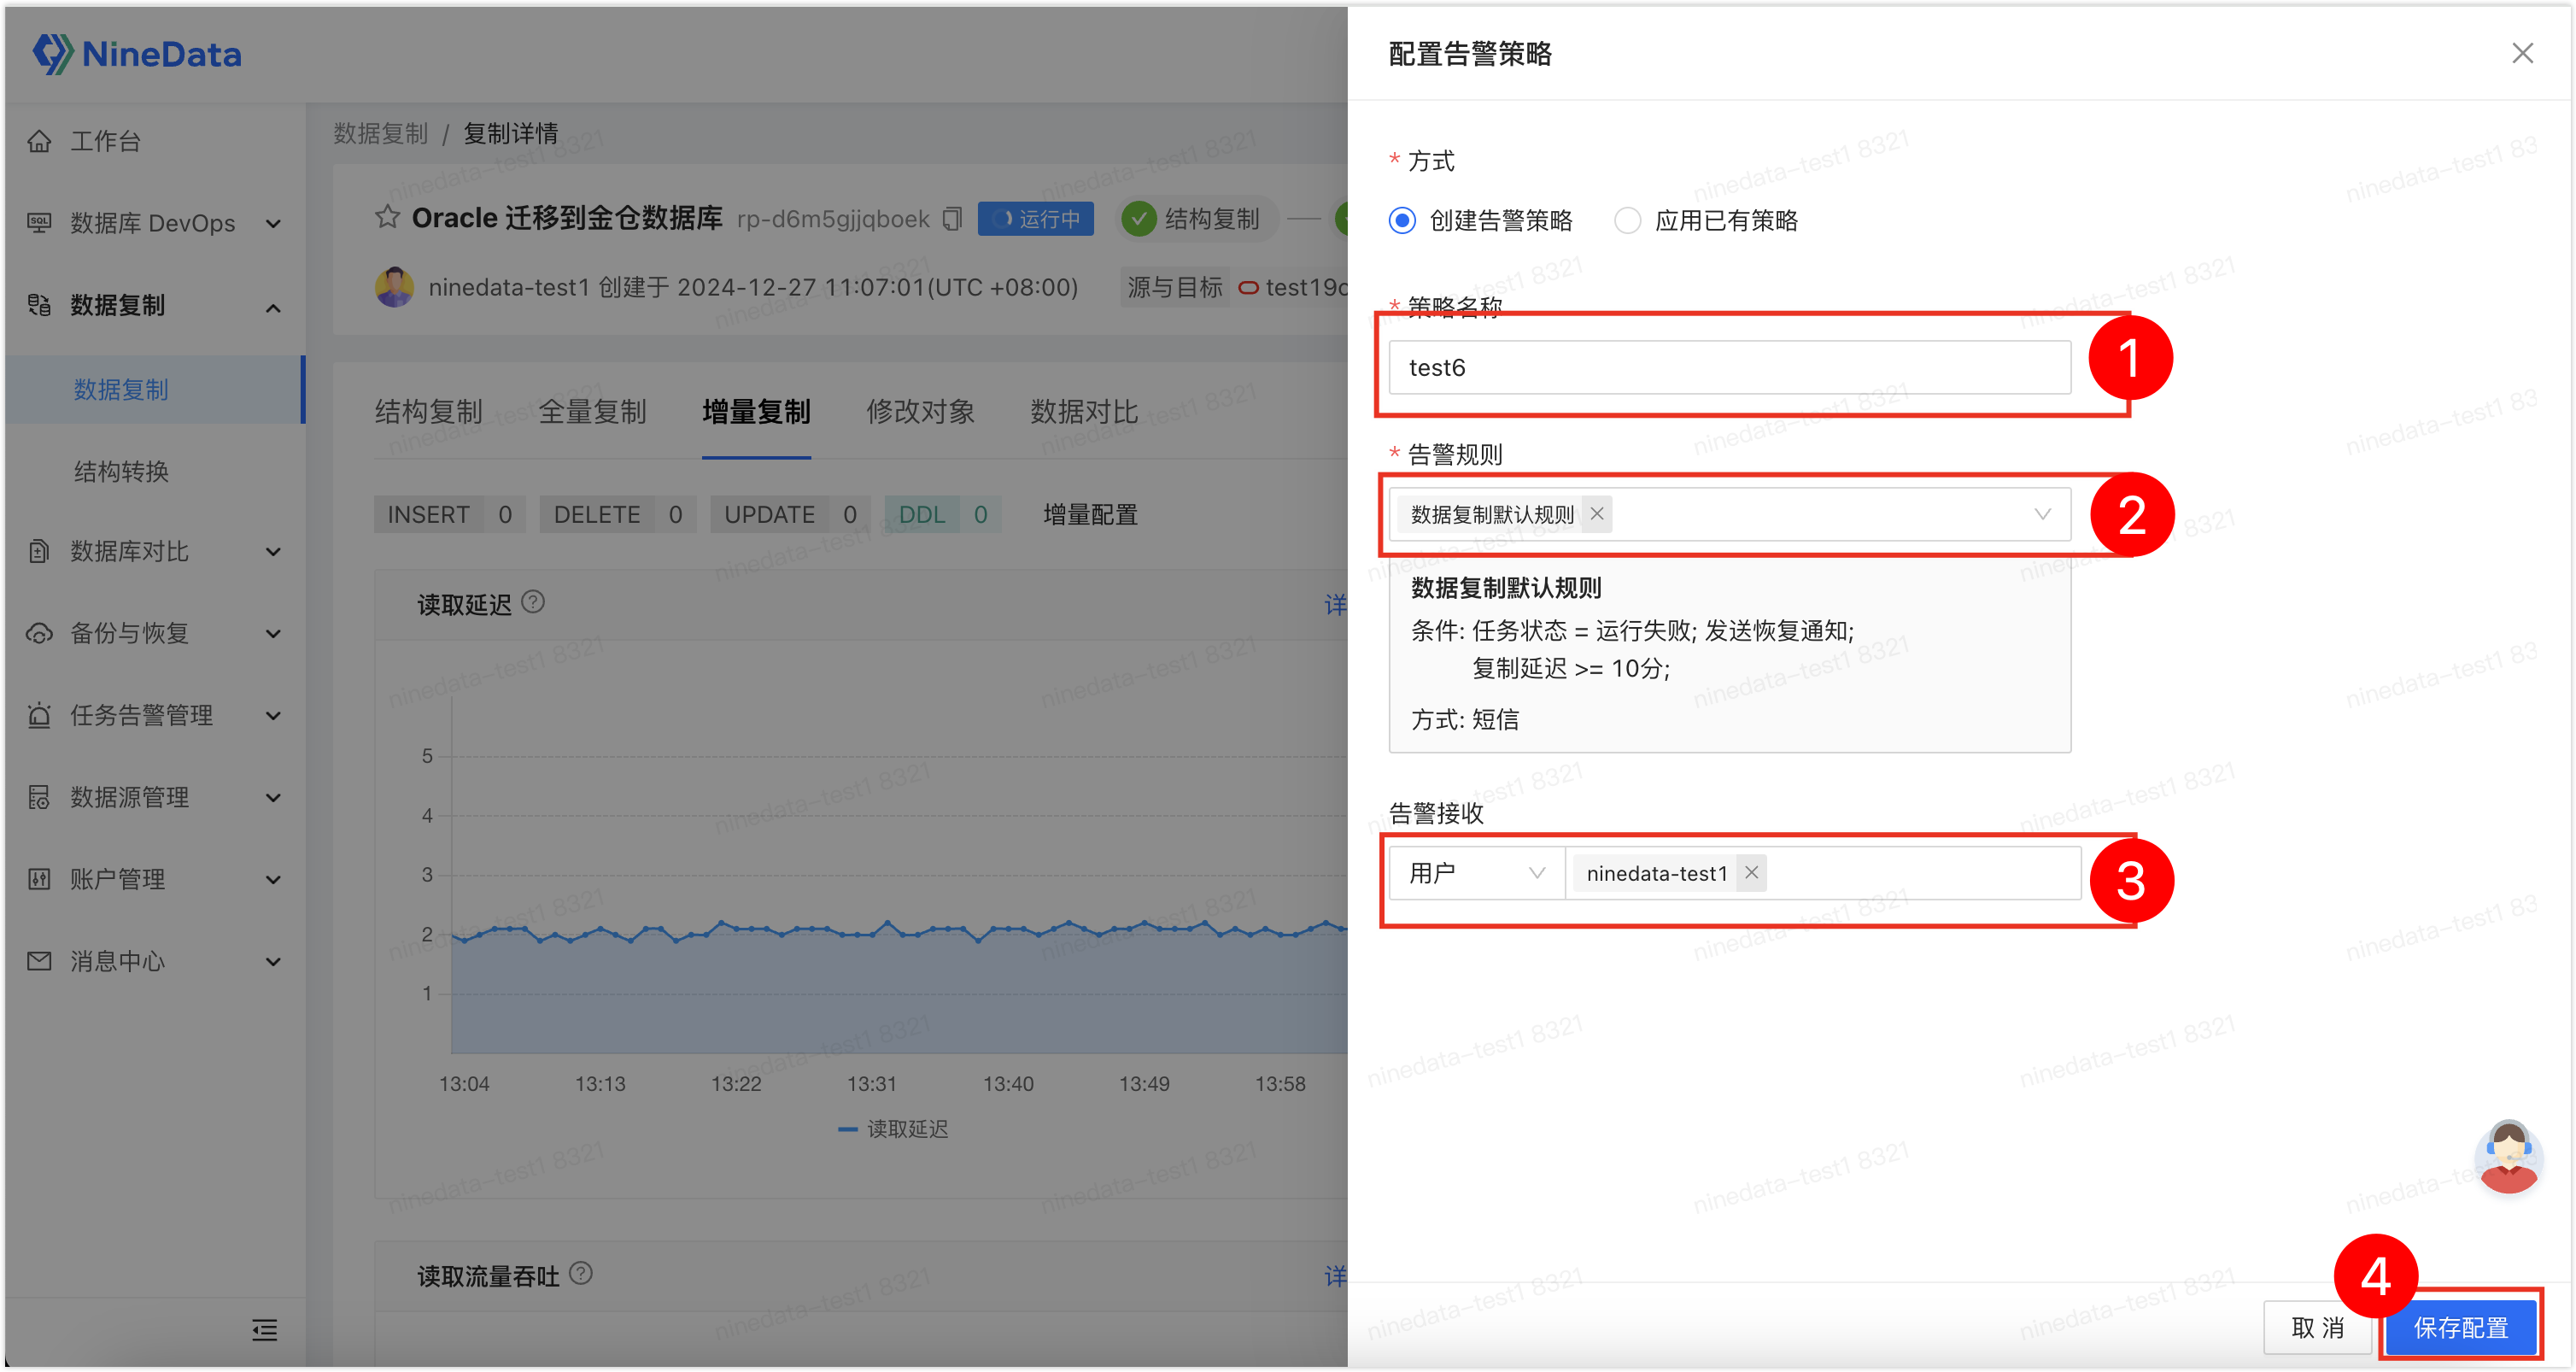Click the 账户管理 icon
The width and height of the screenshot is (2576, 1372).
39,879
